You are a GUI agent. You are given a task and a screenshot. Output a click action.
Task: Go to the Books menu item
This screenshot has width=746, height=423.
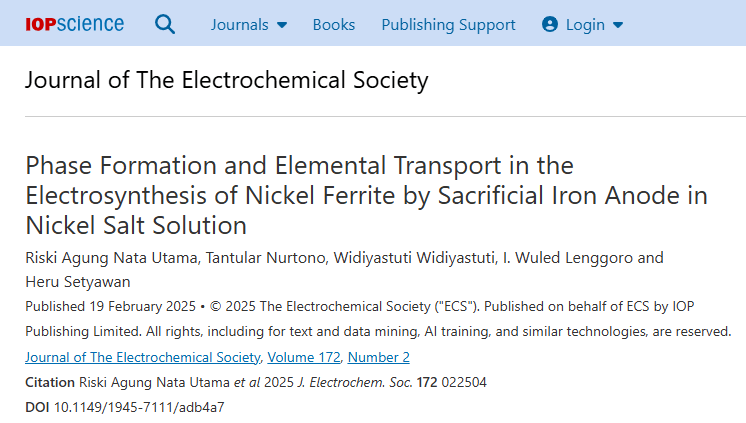[x=334, y=24]
